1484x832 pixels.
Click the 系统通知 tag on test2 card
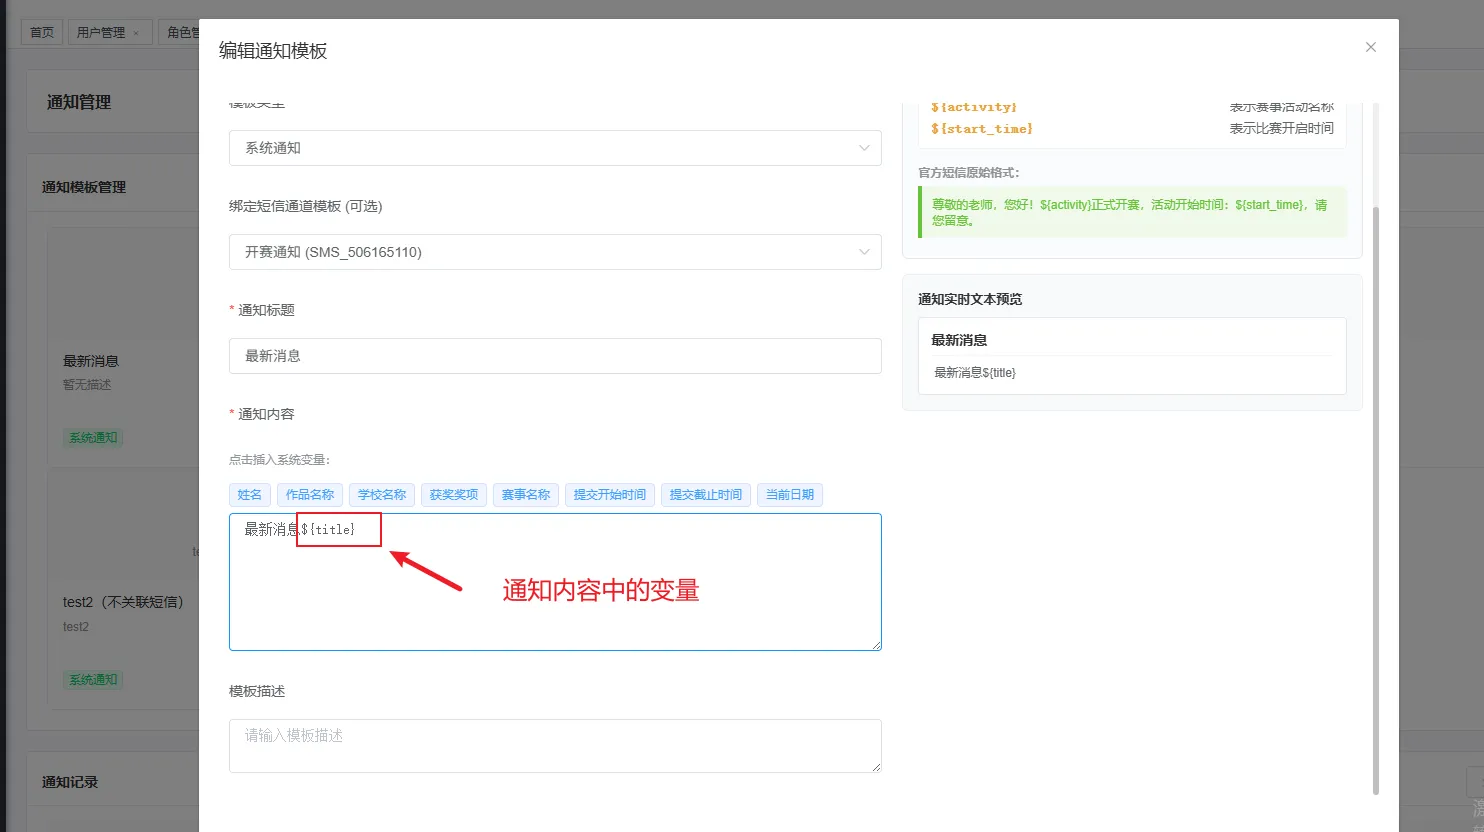click(x=93, y=680)
